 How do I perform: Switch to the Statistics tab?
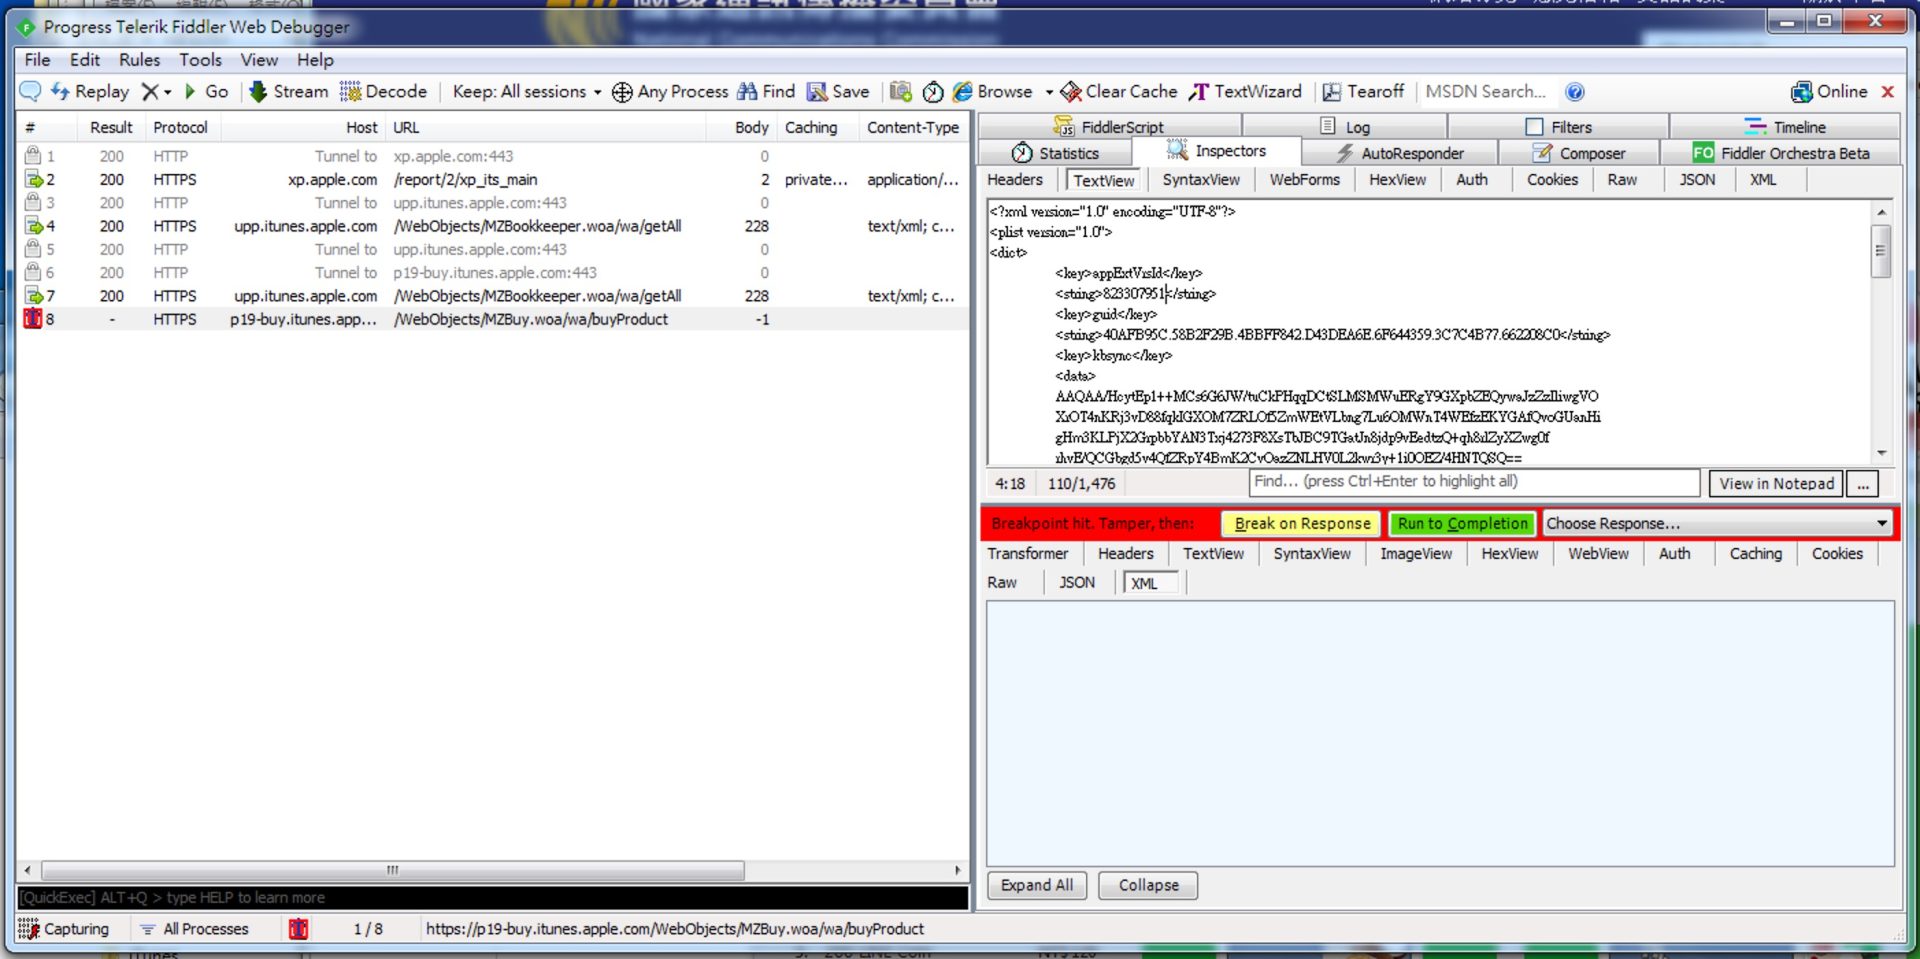(1055, 153)
